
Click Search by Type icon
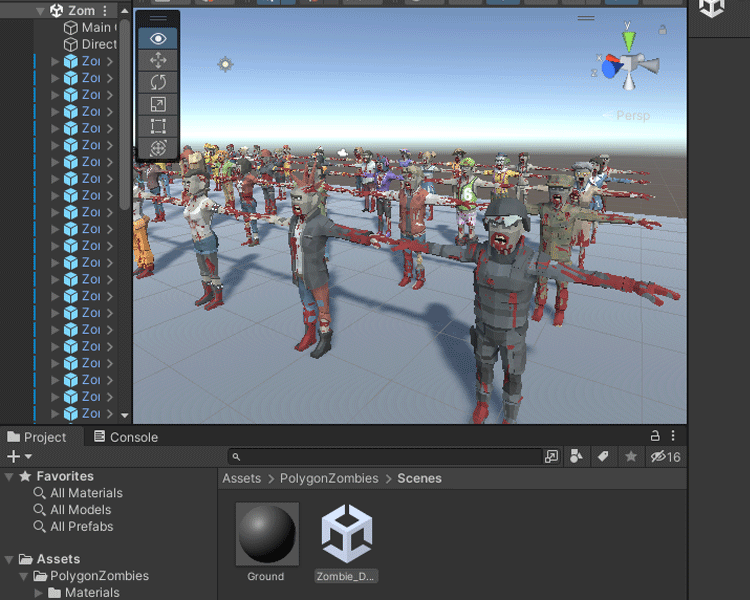[576, 457]
